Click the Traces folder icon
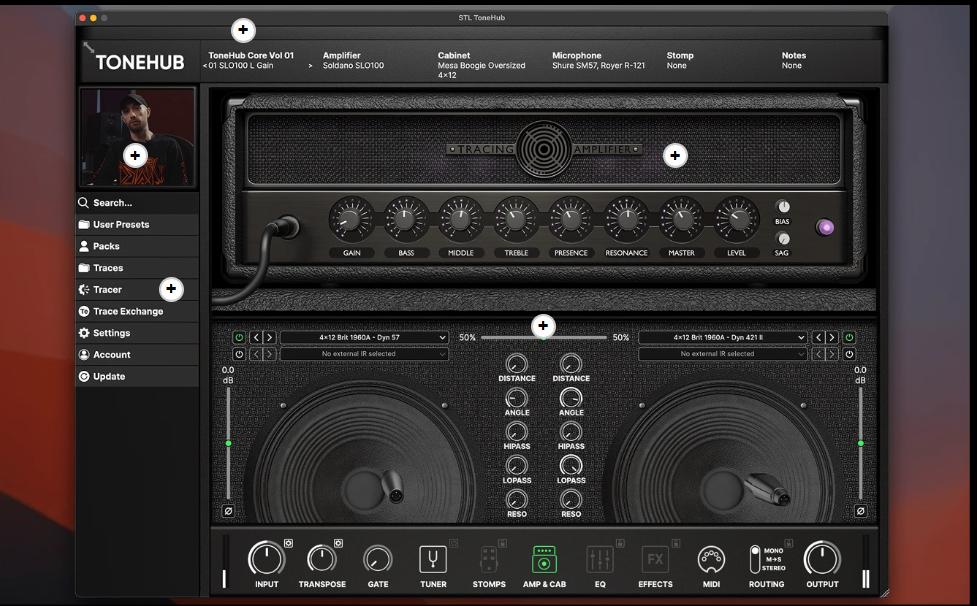Screen dimensions: 977x606 pos(83,268)
